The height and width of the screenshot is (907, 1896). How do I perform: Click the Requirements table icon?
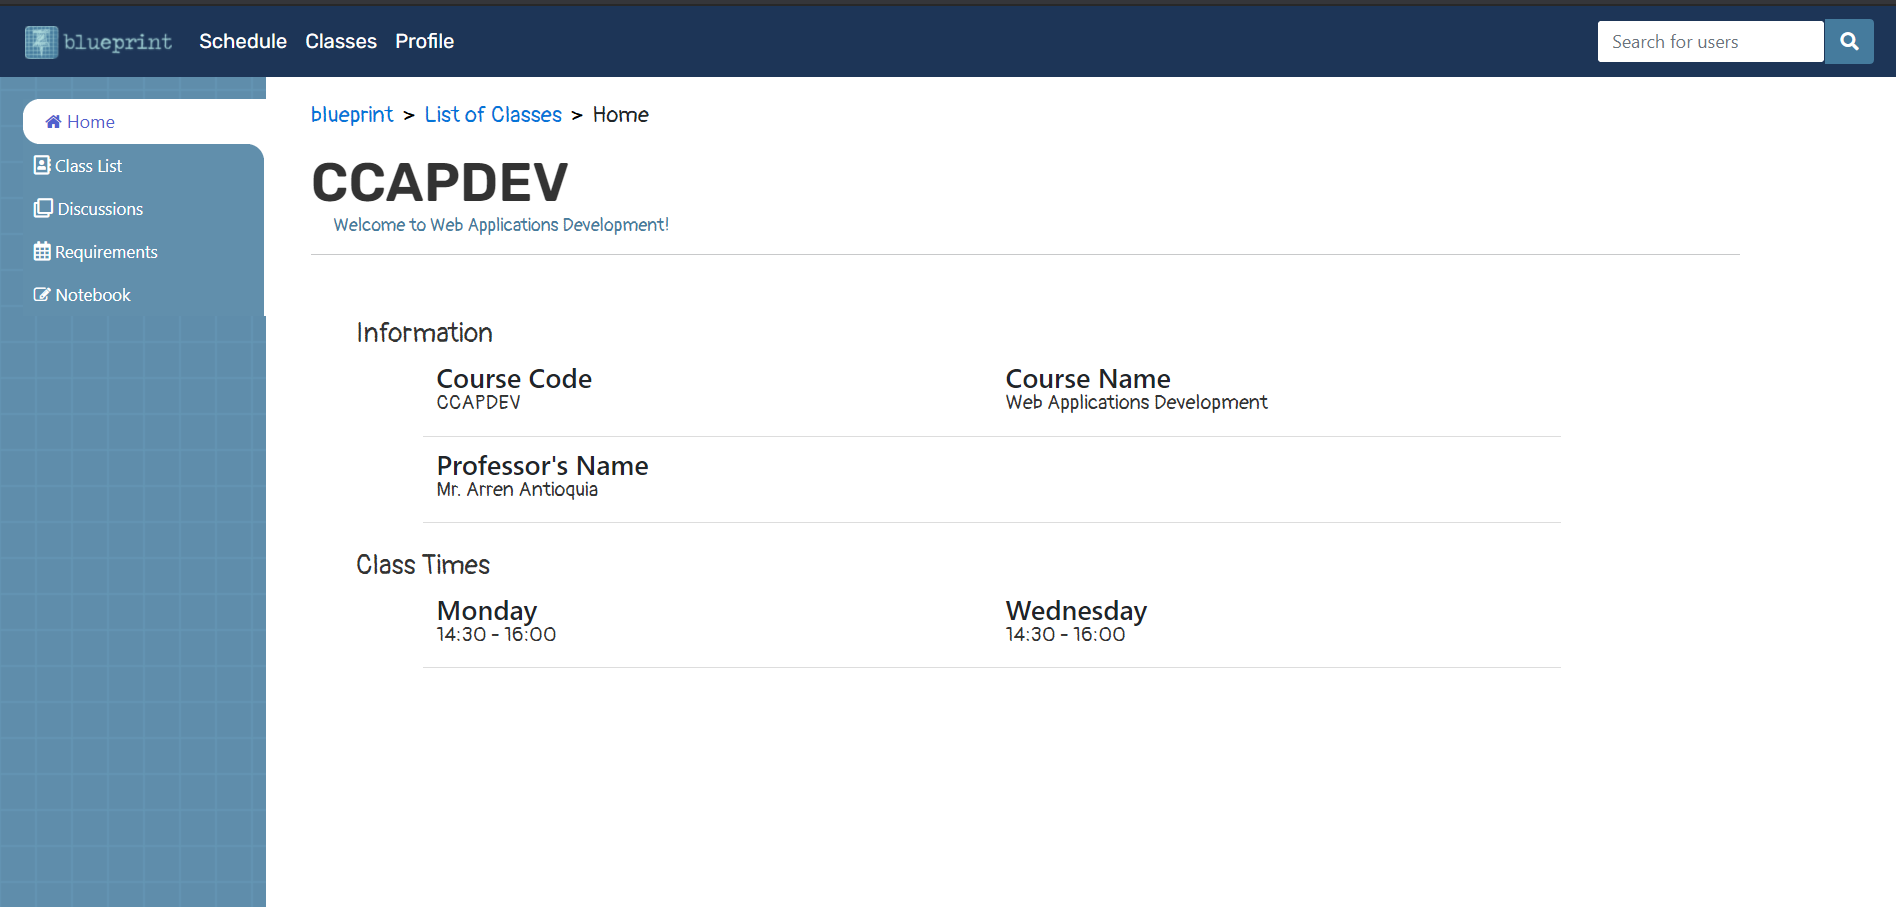tap(42, 251)
